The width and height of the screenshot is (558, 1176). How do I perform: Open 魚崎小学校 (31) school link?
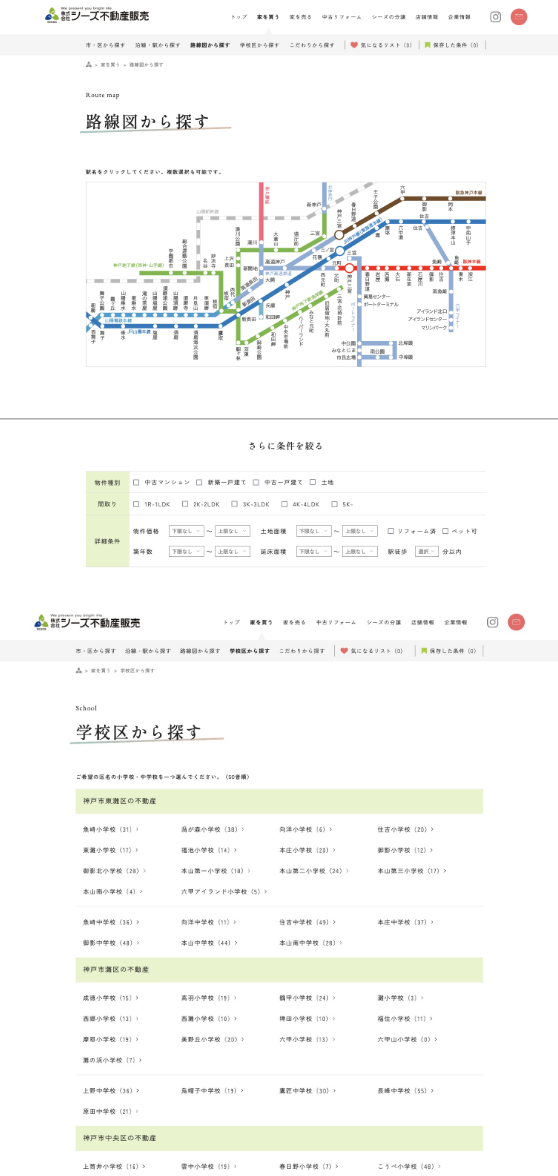pyautogui.click(x=110, y=830)
